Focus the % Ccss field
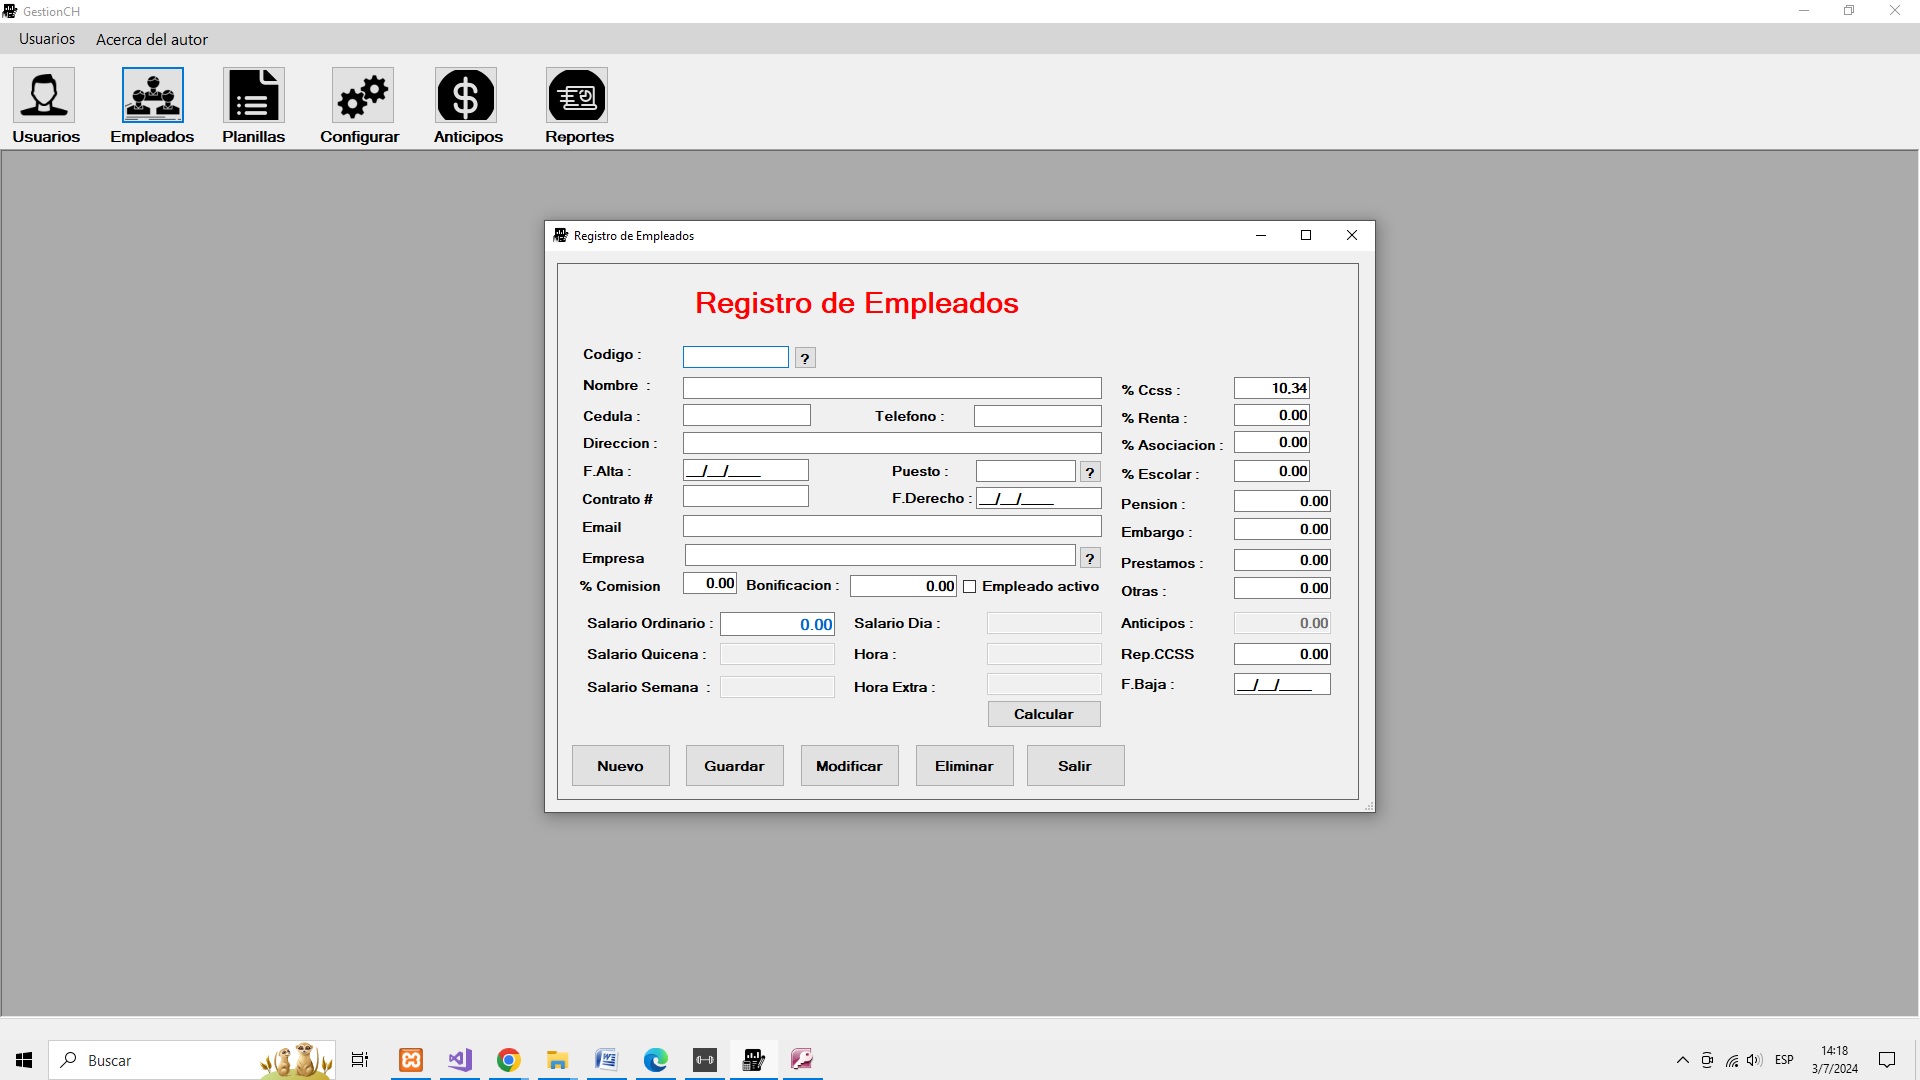The image size is (1920, 1080). tap(1272, 388)
